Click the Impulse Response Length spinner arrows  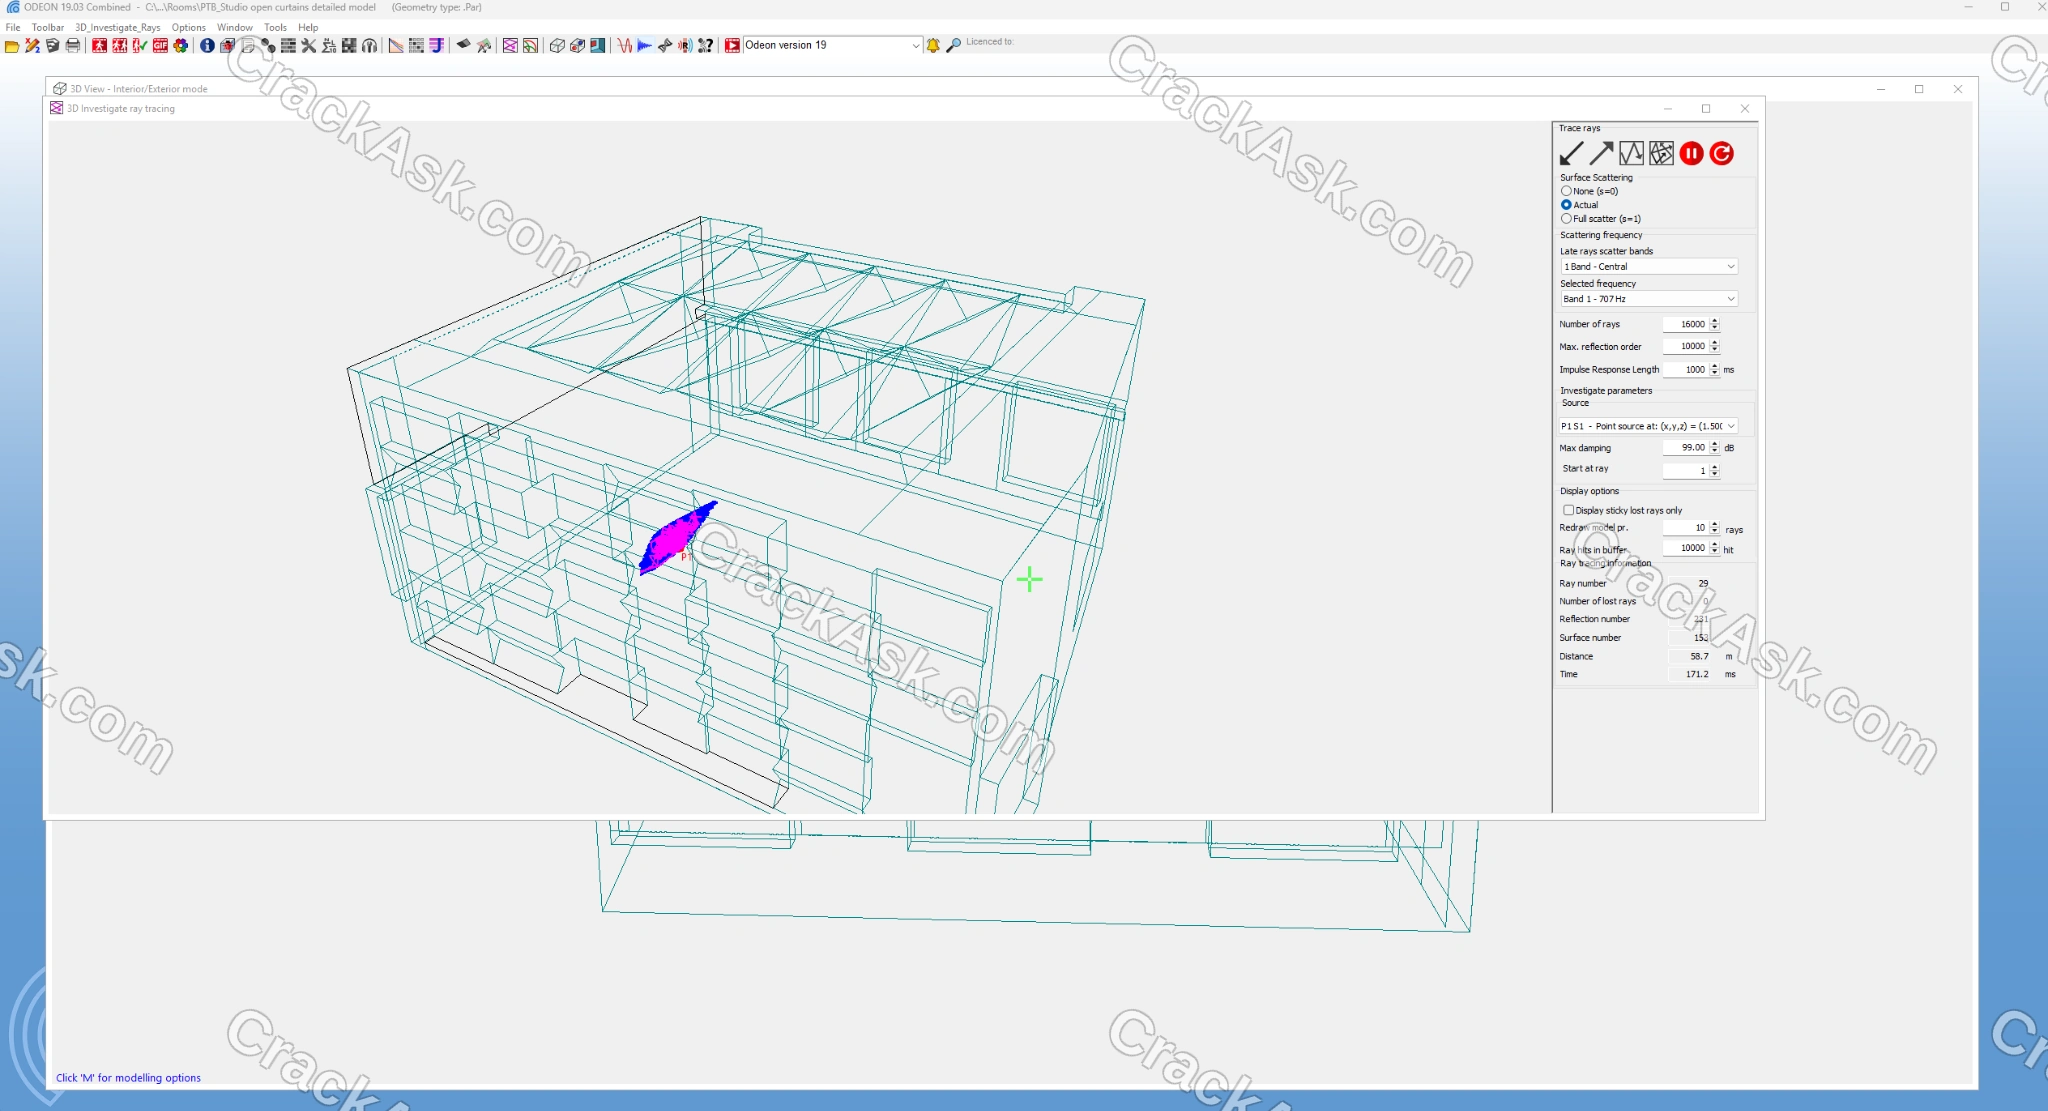point(1714,369)
